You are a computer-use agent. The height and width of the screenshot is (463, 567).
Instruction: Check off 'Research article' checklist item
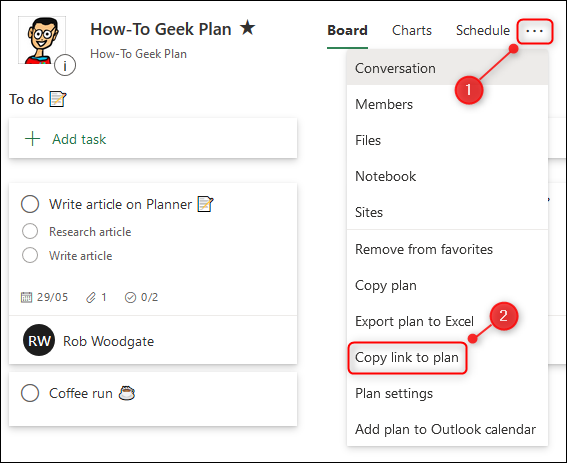[x=30, y=231]
